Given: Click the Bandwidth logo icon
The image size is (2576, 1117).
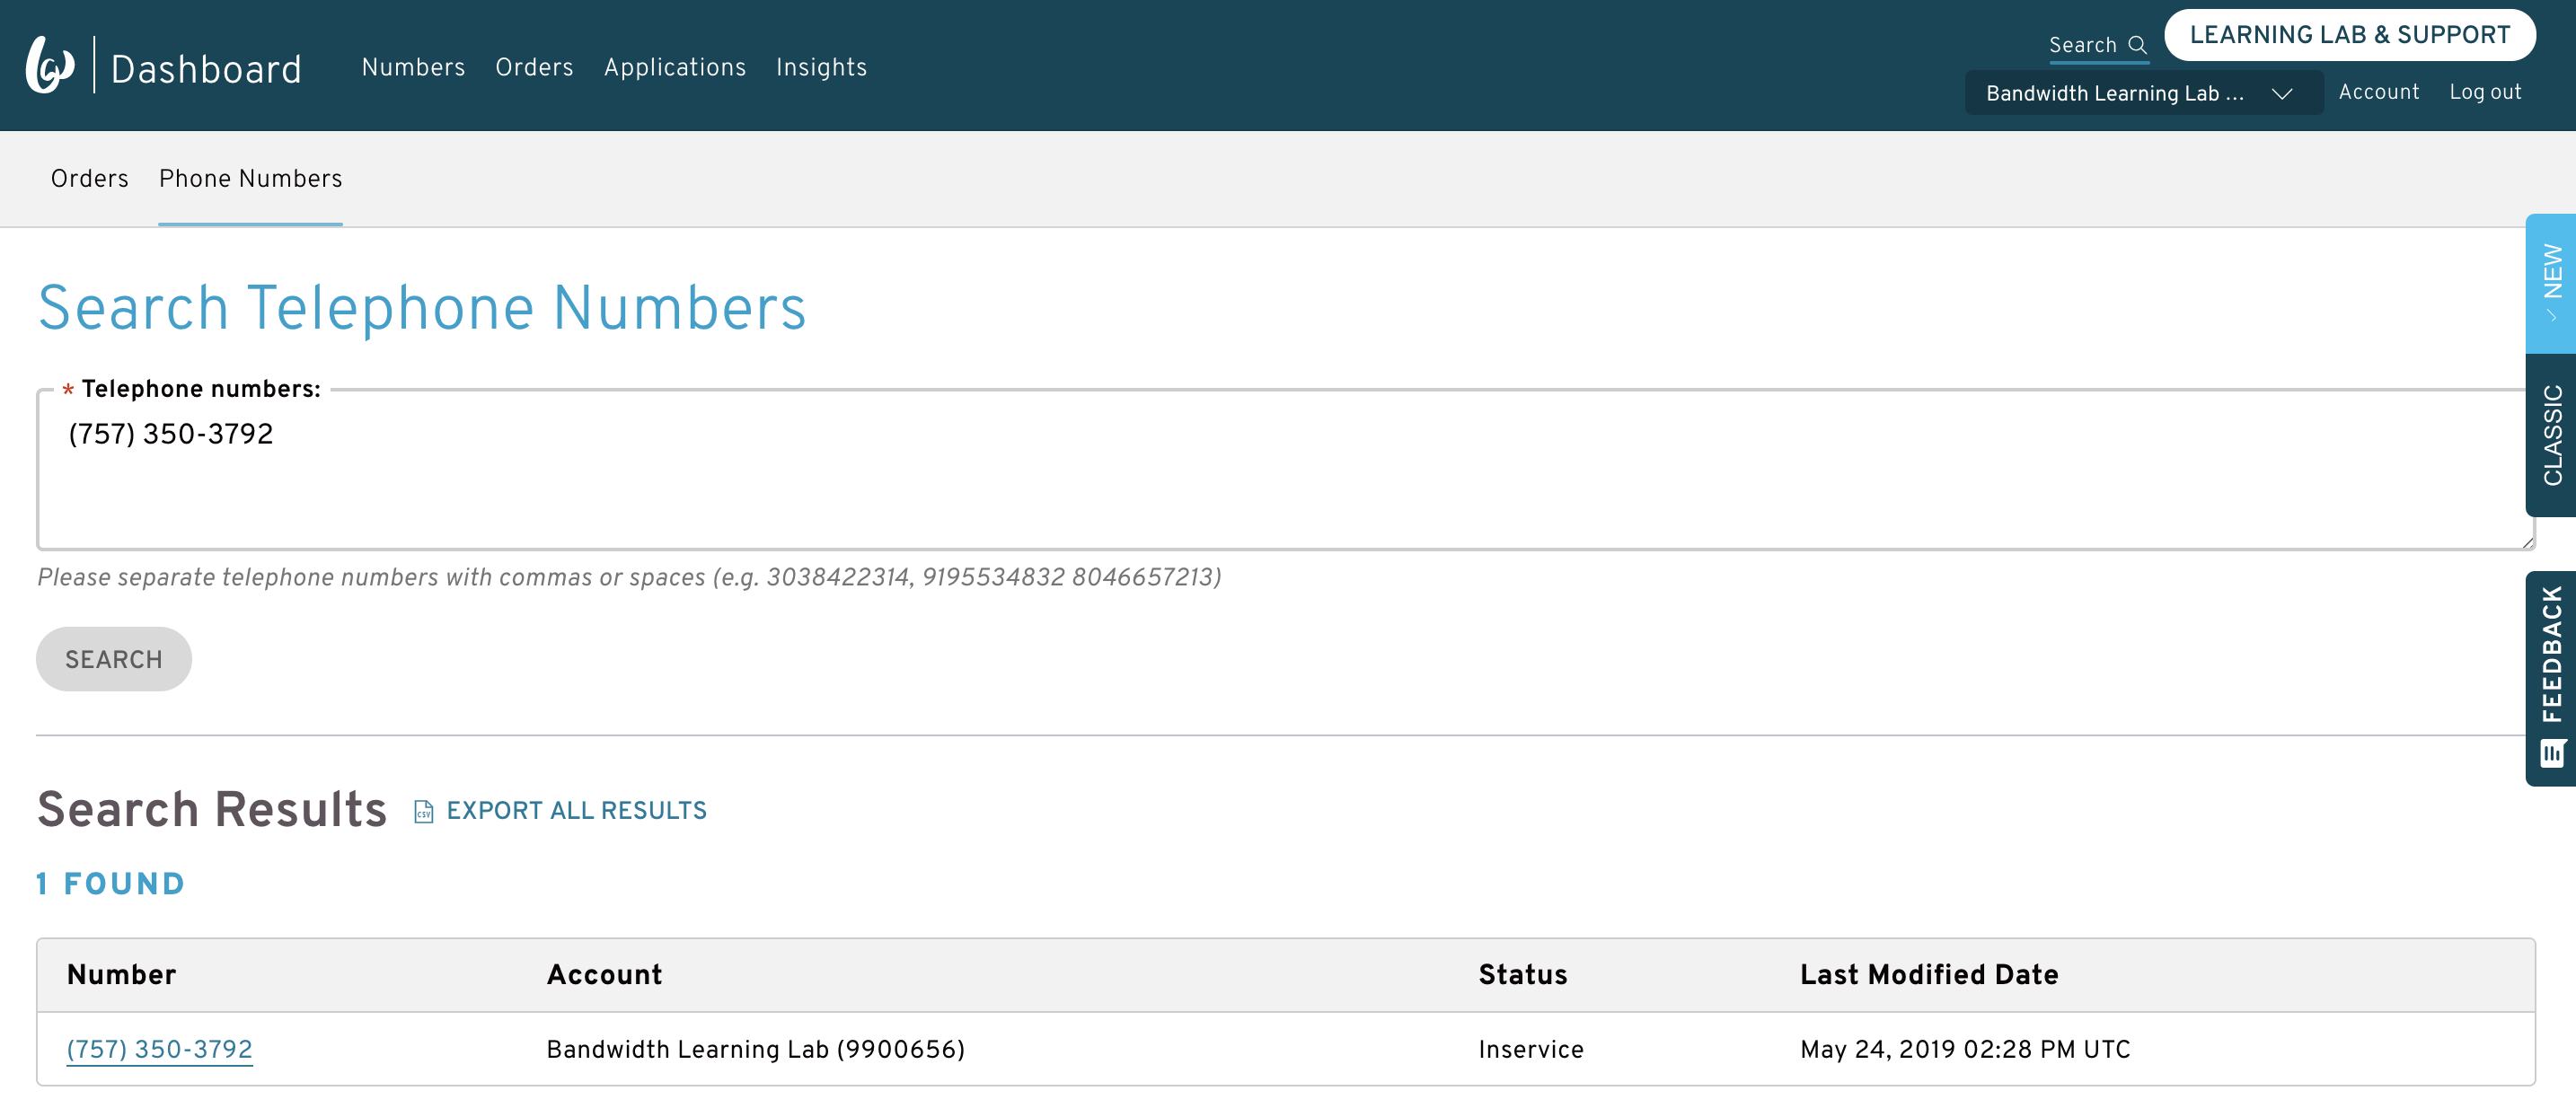Looking at the screenshot, I should pos(49,65).
